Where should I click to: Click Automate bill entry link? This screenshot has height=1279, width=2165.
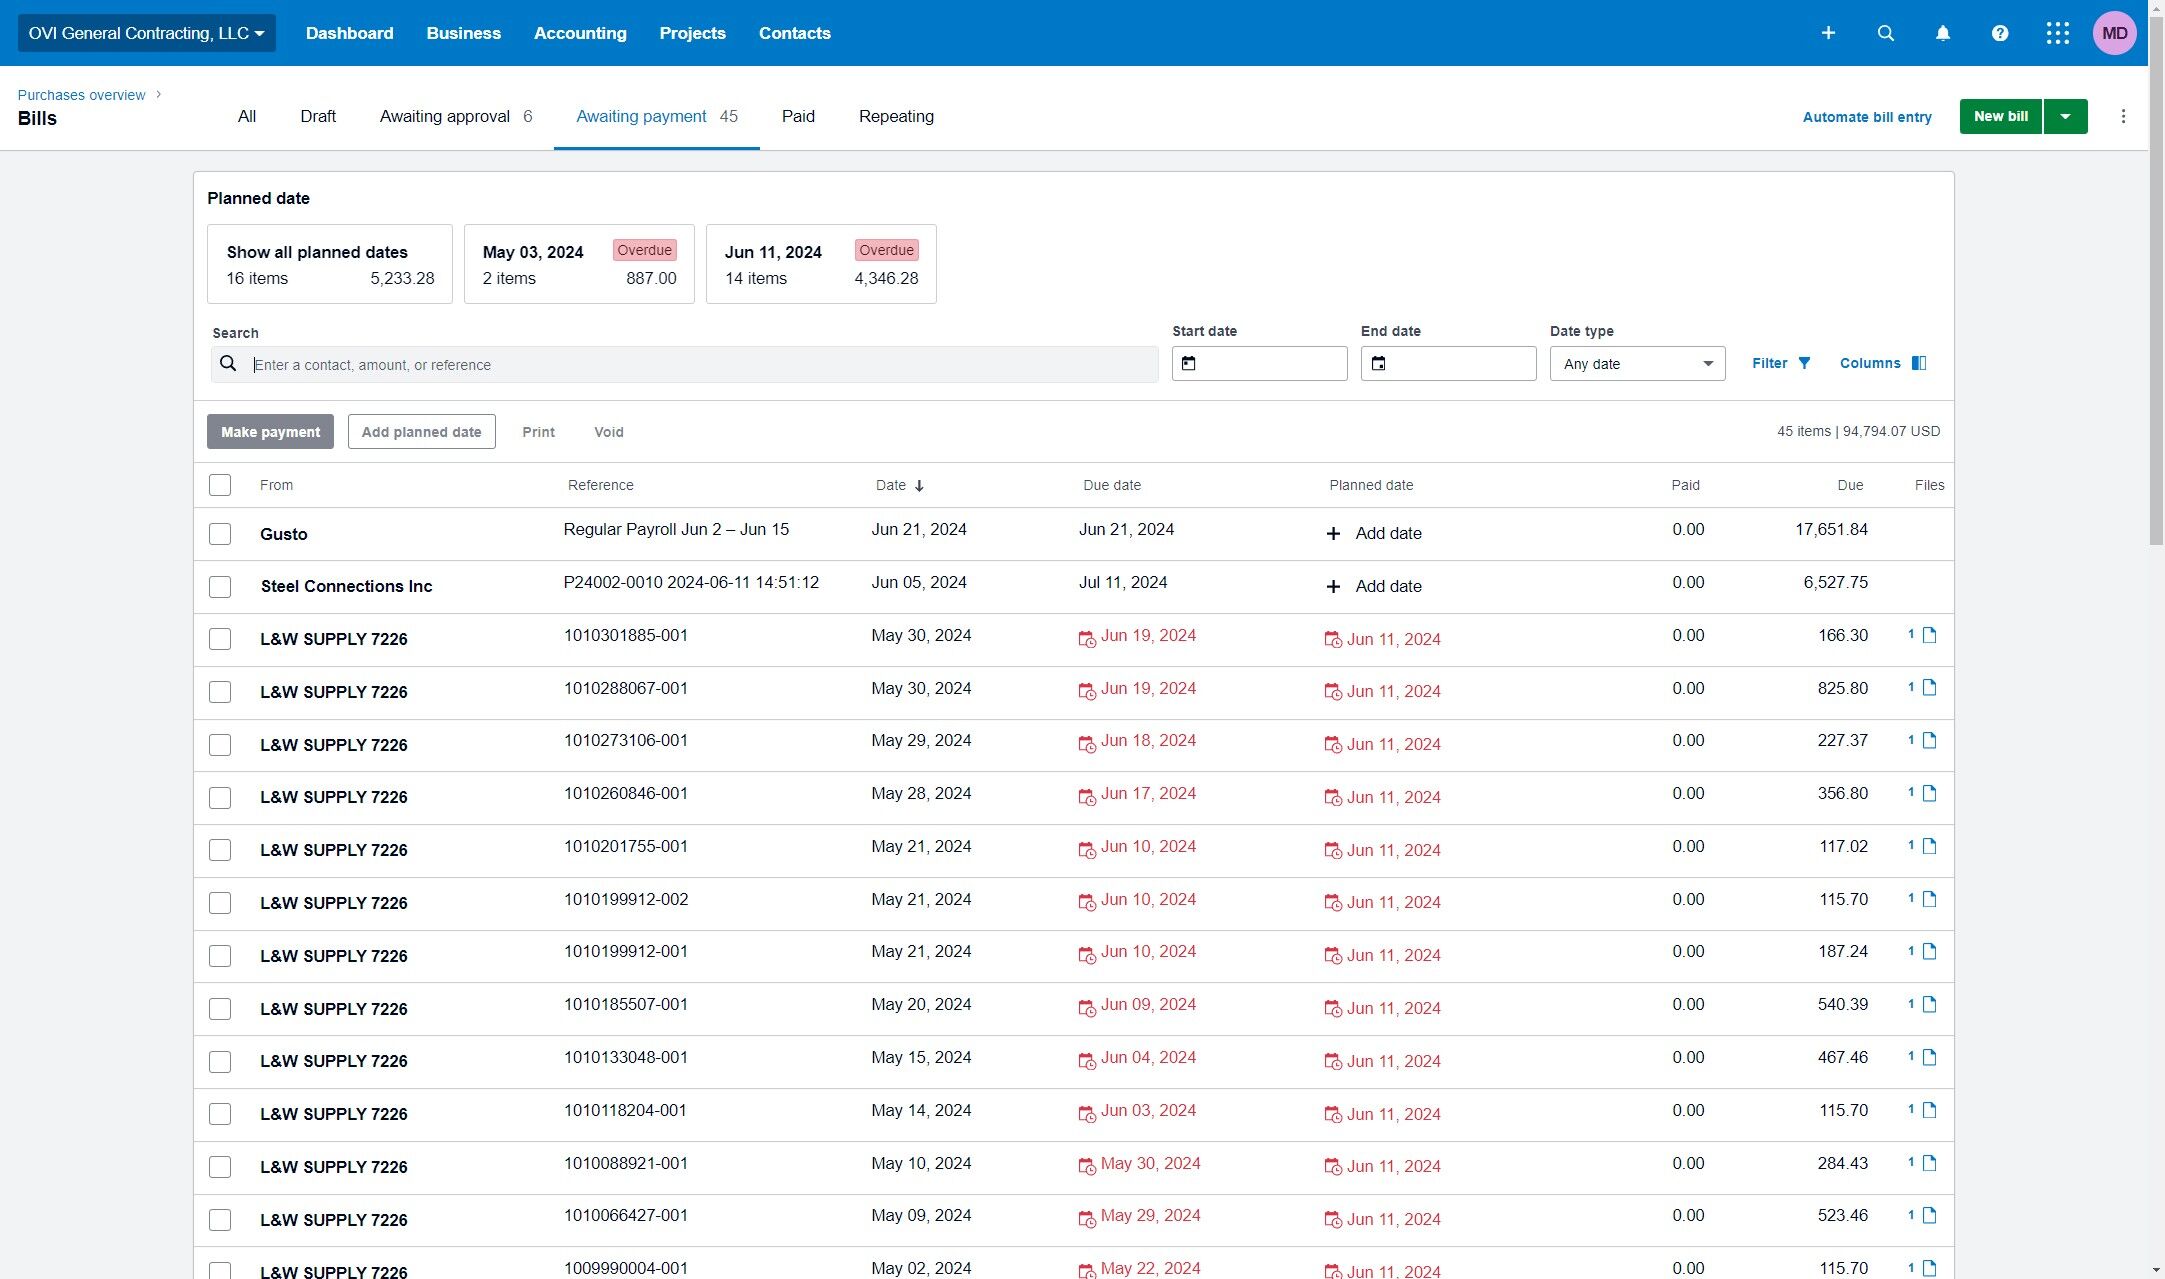1866,117
